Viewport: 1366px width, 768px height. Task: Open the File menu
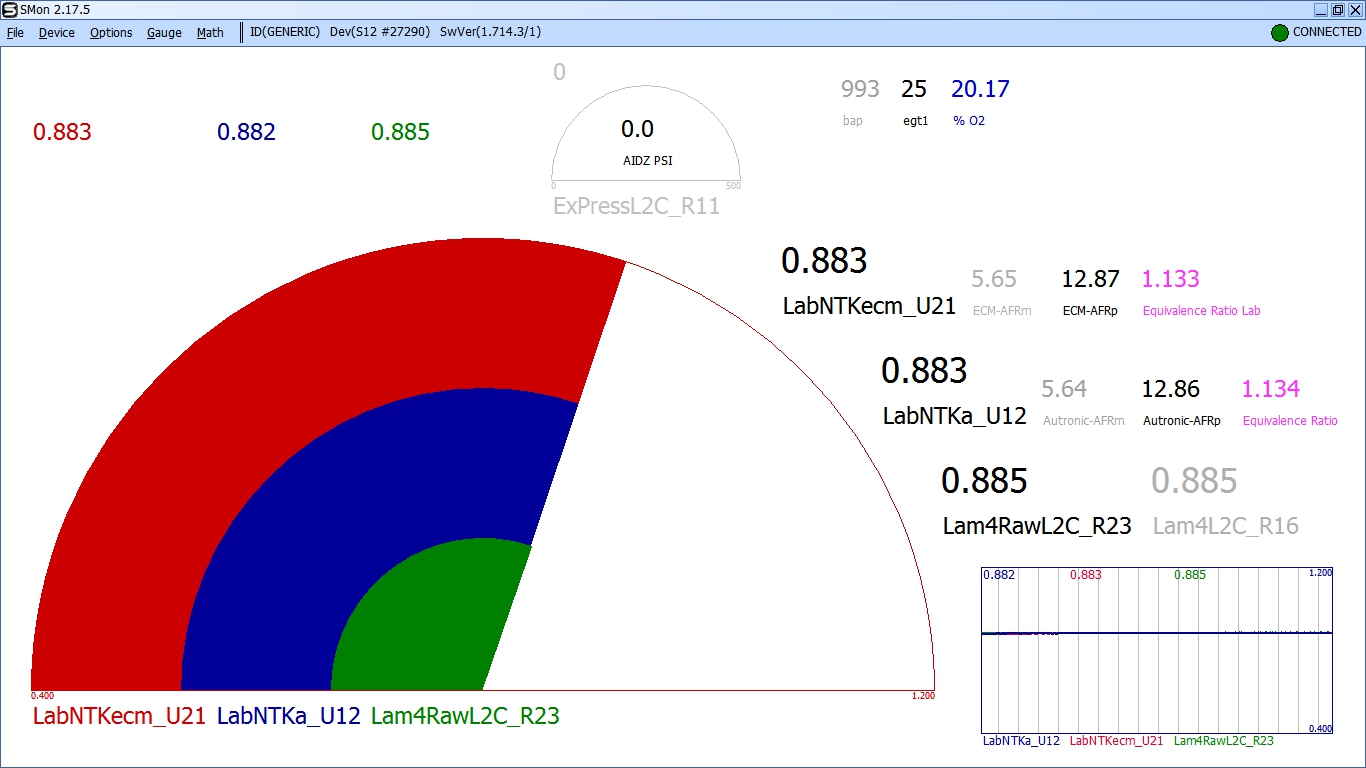point(15,33)
